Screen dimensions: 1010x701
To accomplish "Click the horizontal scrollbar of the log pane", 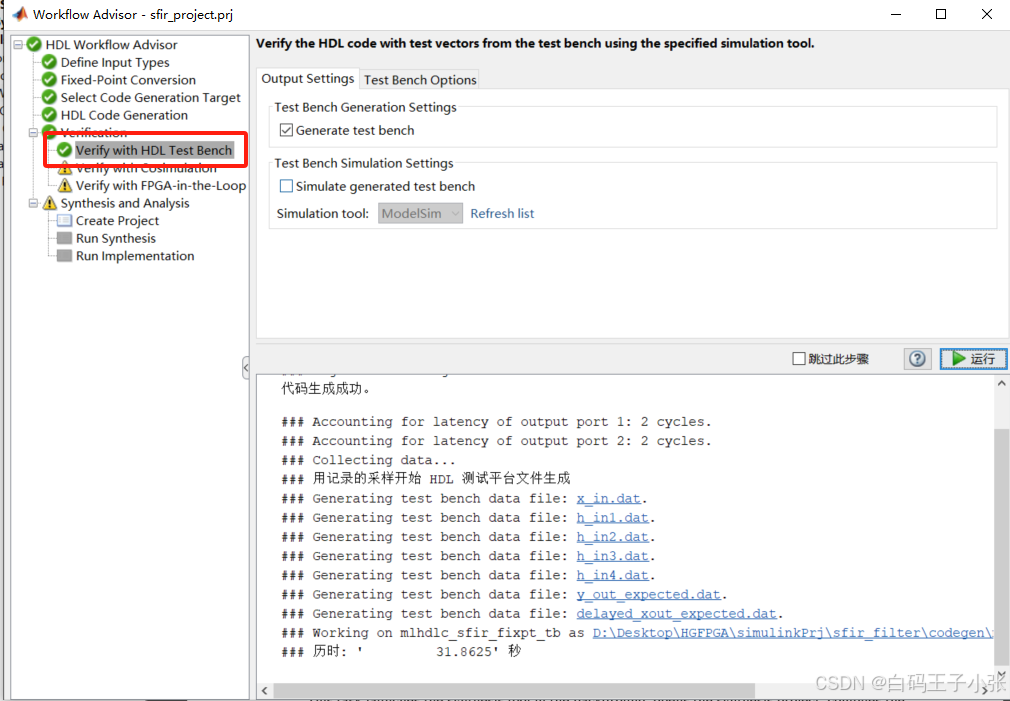I will [x=513, y=690].
